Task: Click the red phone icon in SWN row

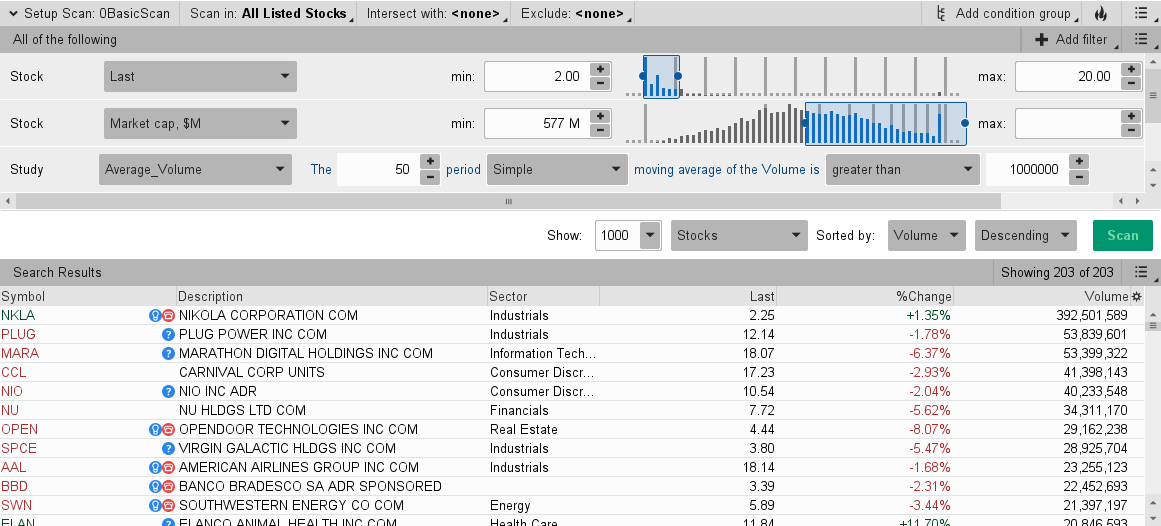Action: [168, 505]
